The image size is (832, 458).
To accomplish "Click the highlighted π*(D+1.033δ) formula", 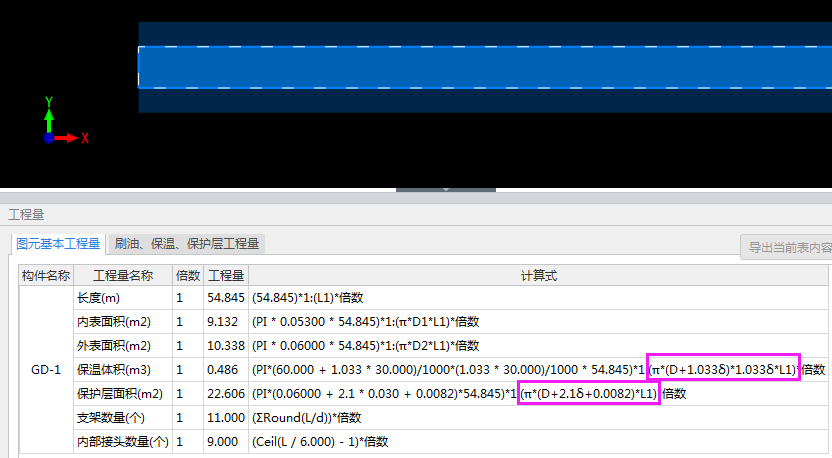I will [723, 369].
